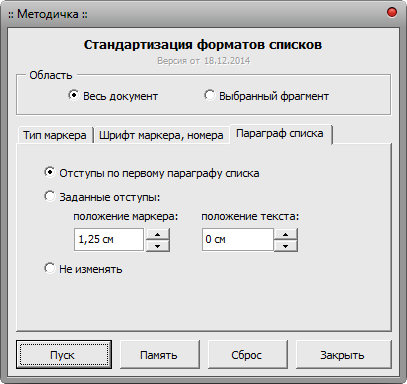Decrease text position with down arrow
This screenshot has height=384, width=407.
286,246
